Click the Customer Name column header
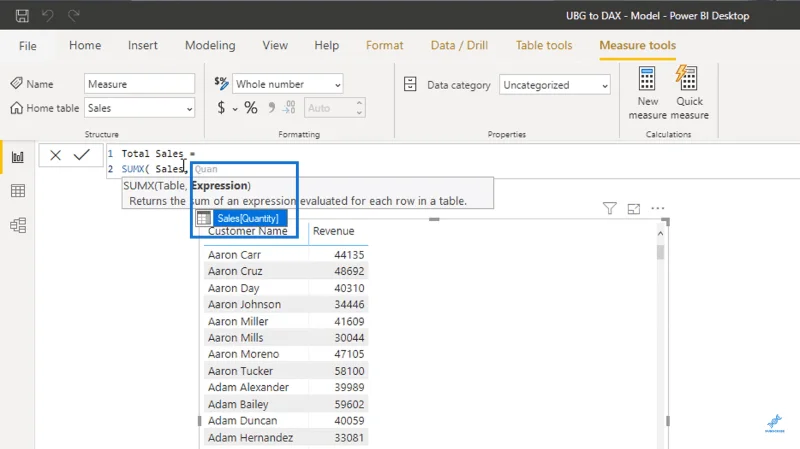Viewport: 800px width, 449px height. [x=247, y=232]
